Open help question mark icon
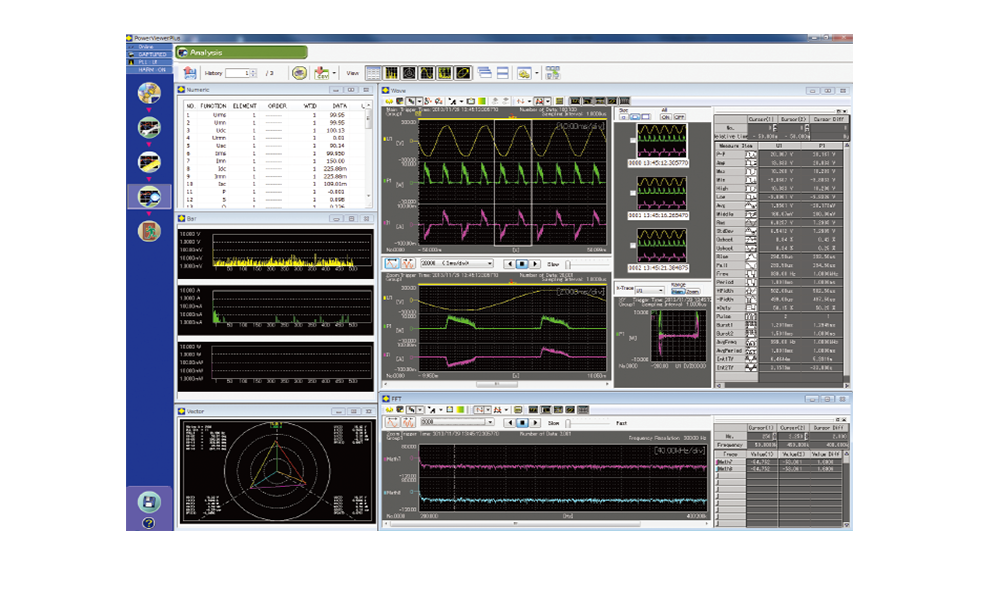Viewport: 981px width, 591px height. pyautogui.click(x=148, y=523)
